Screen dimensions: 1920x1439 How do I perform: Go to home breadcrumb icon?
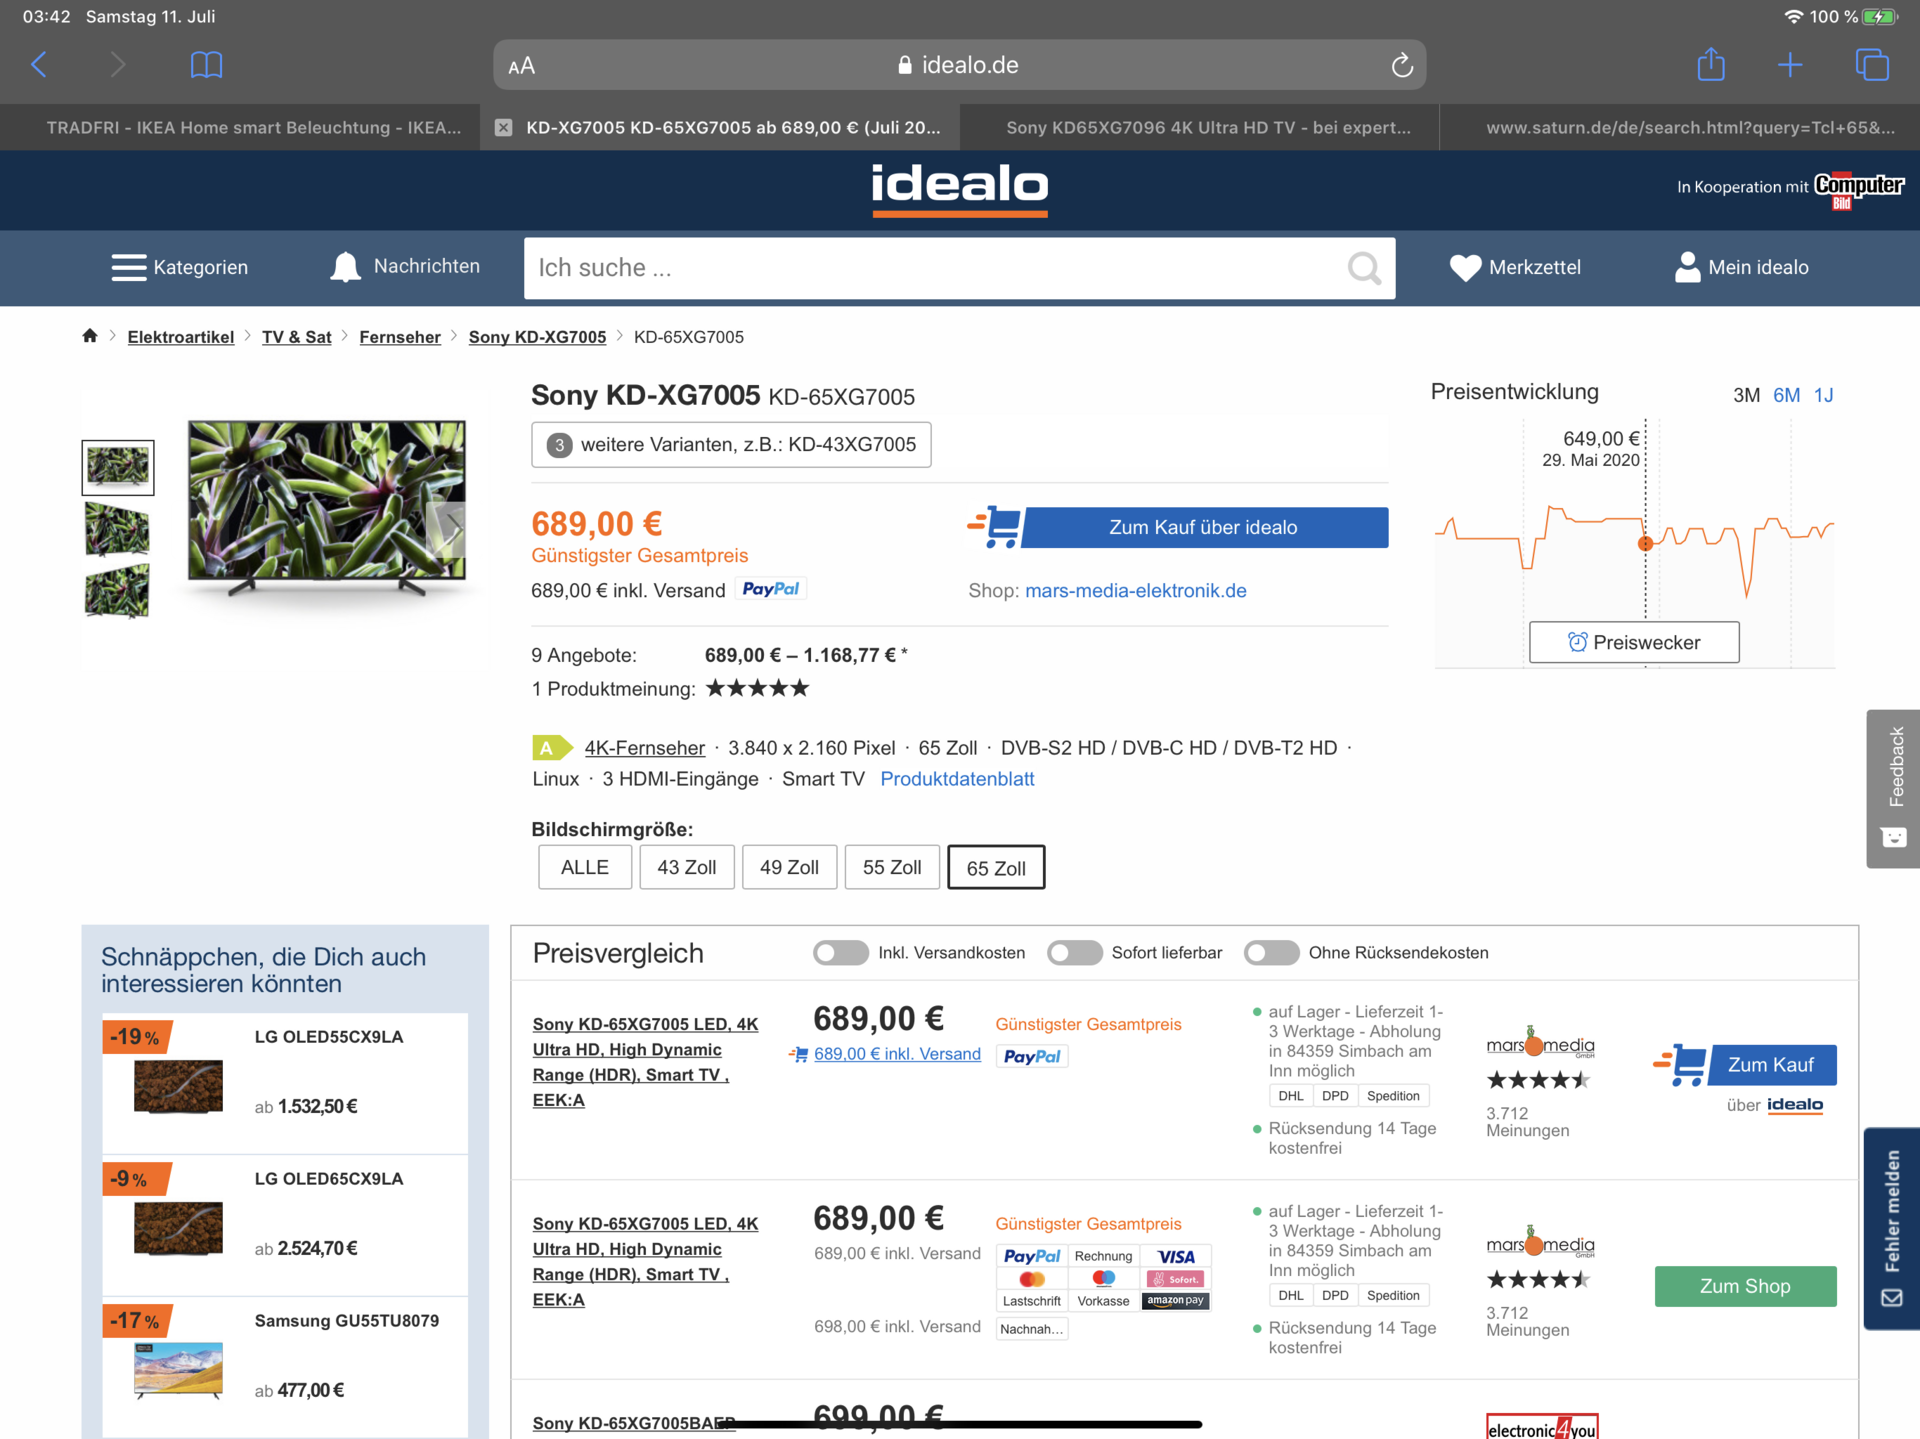[90, 336]
